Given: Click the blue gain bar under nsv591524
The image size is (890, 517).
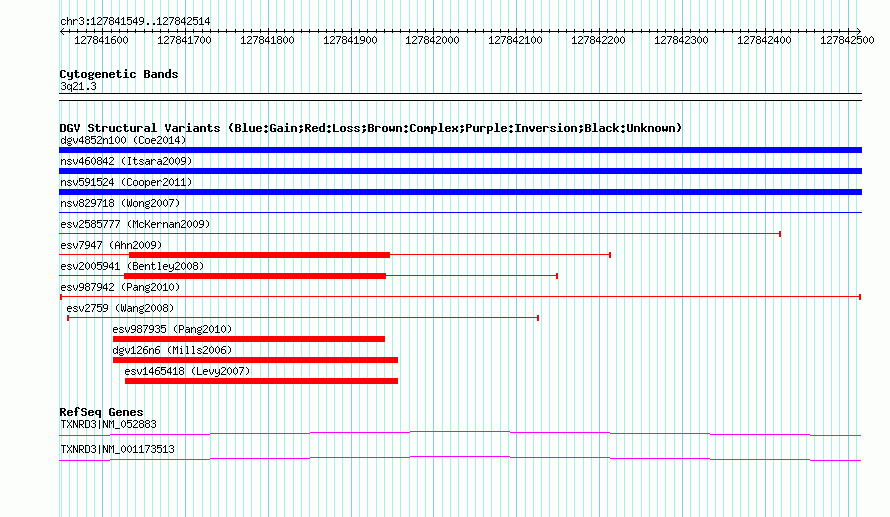Looking at the screenshot, I should coord(460,192).
